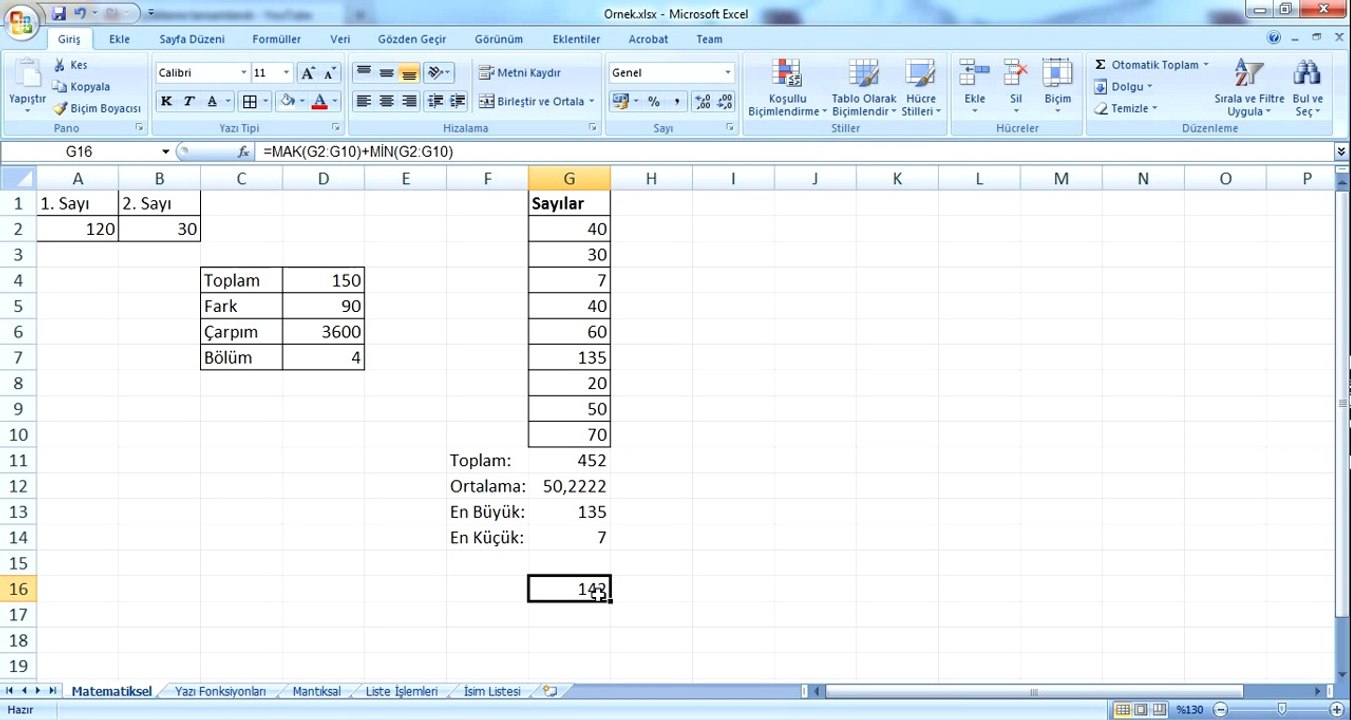
Task: Increase the cell indent
Action: click(x=458, y=101)
